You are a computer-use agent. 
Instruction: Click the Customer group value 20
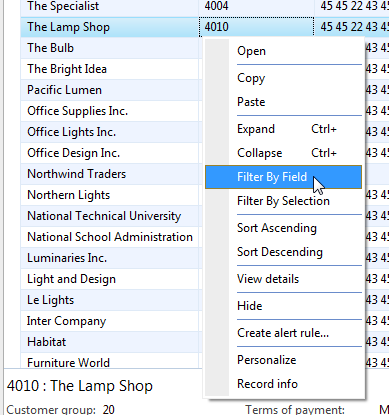pyautogui.click(x=109, y=409)
